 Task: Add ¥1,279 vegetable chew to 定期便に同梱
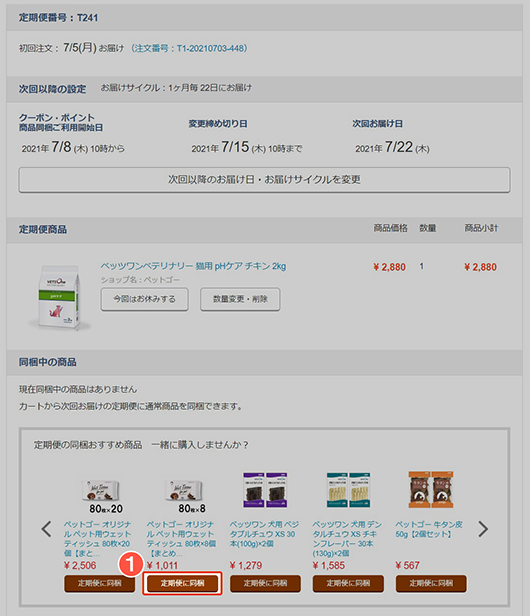265,583
